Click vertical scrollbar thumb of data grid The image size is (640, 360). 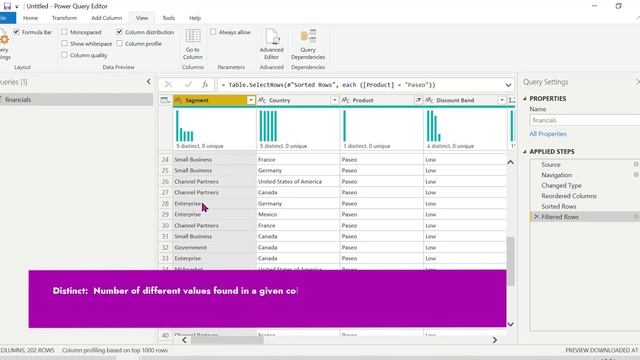tap(510, 261)
